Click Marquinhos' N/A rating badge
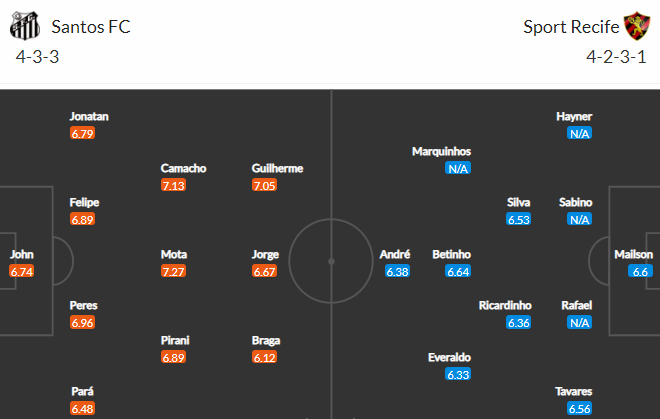 [458, 168]
